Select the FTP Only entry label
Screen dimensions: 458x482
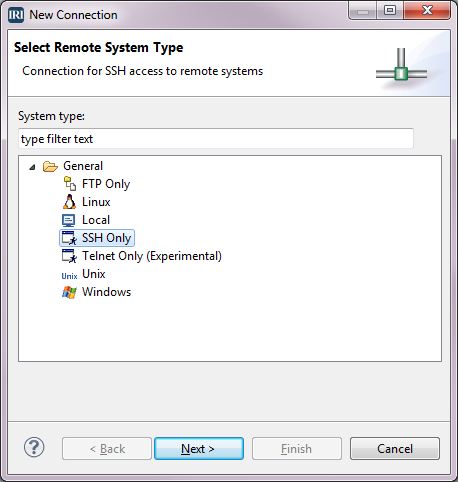click(106, 184)
